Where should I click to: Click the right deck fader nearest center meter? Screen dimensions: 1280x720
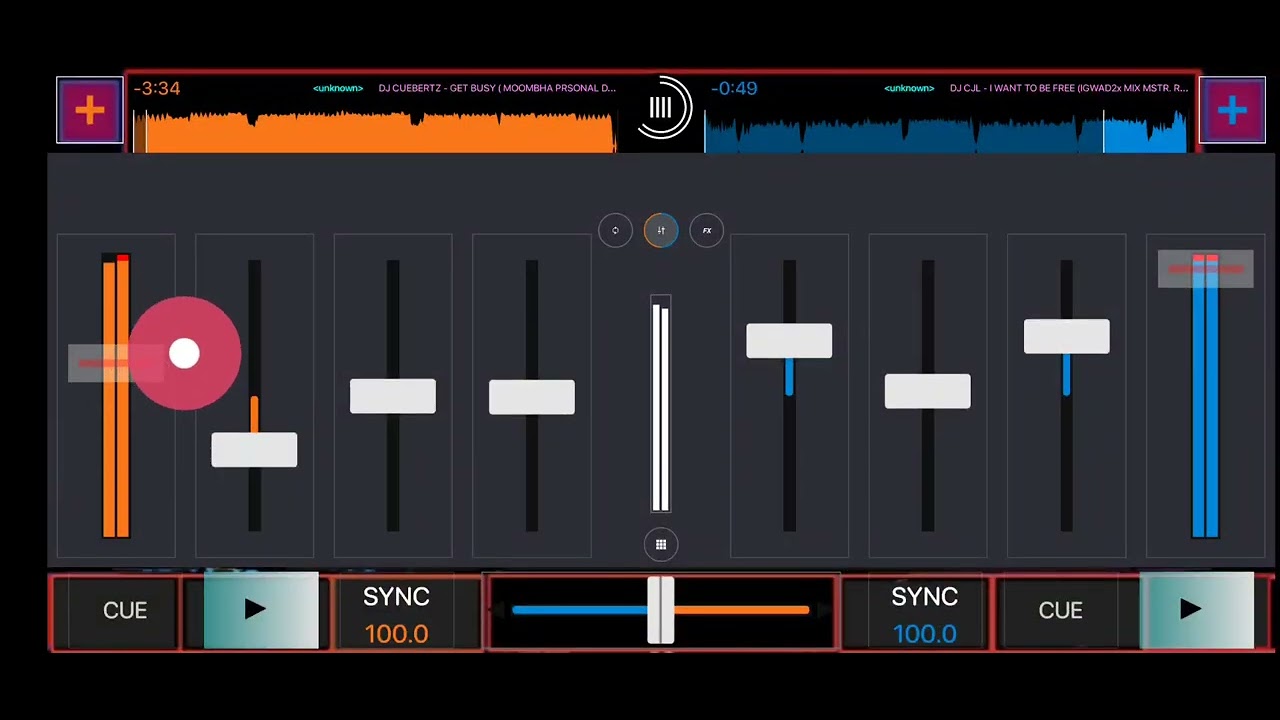pos(789,341)
